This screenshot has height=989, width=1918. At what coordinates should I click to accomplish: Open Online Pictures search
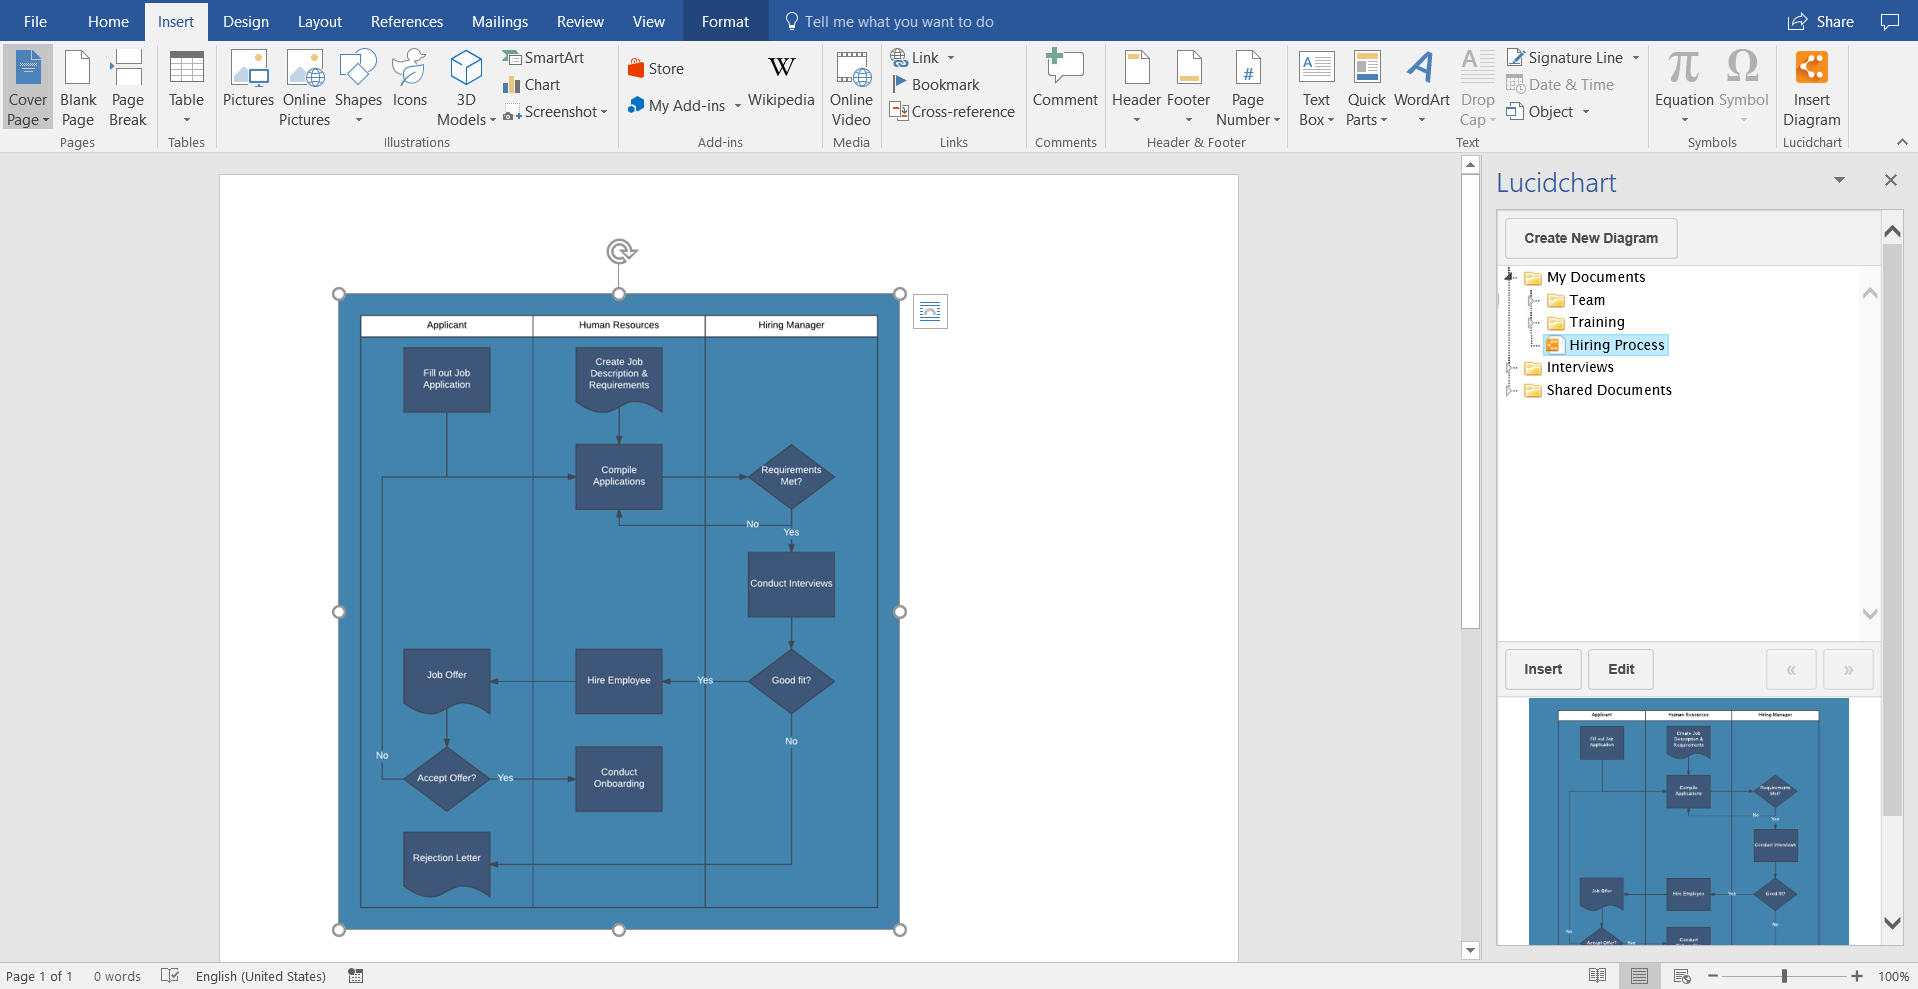(x=304, y=88)
